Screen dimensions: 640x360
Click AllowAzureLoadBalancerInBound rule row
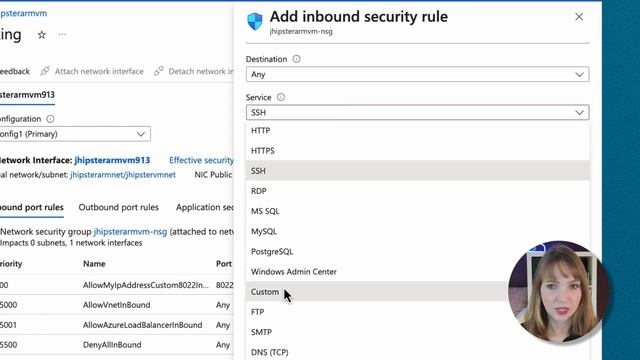117,325
